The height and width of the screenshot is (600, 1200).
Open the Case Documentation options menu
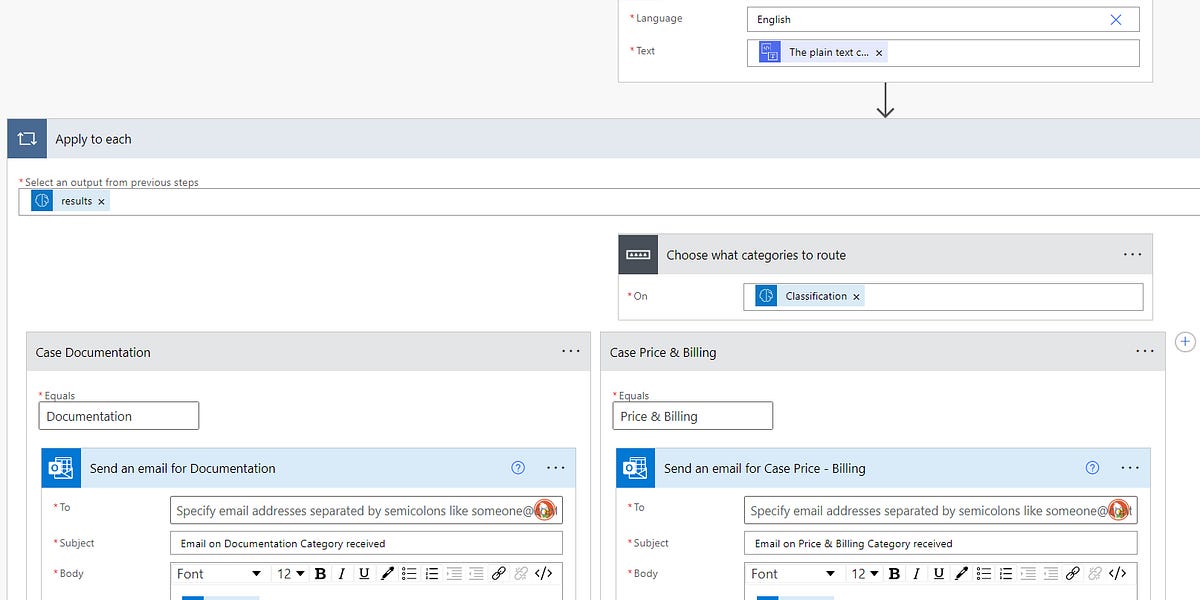[571, 351]
